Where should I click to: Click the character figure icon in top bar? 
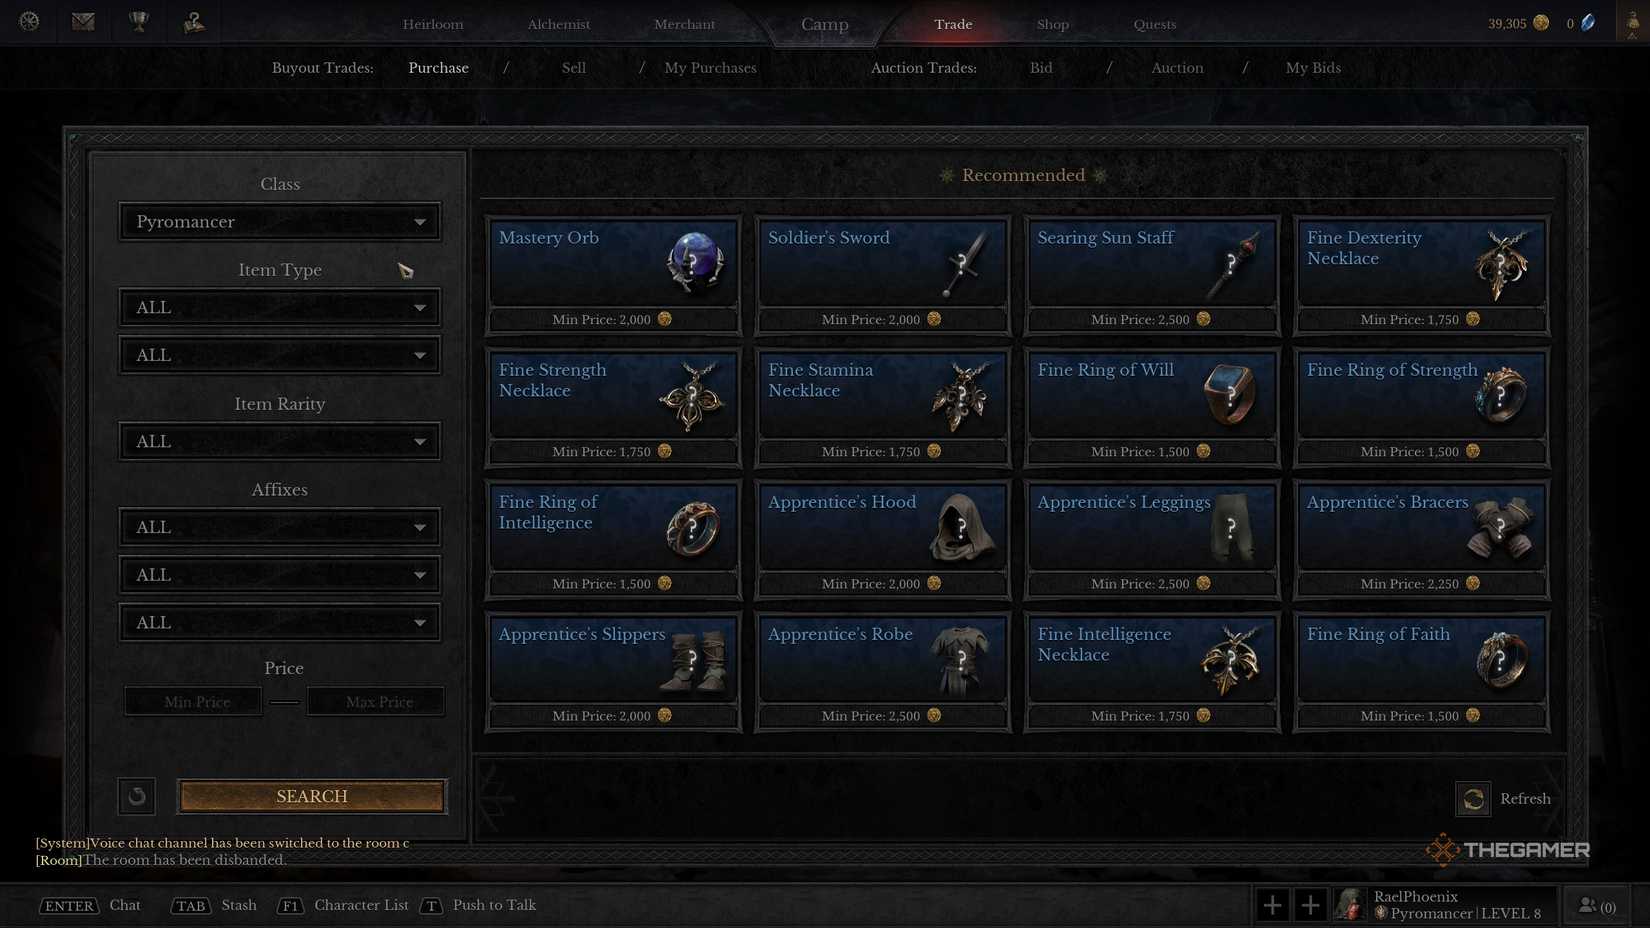[194, 21]
